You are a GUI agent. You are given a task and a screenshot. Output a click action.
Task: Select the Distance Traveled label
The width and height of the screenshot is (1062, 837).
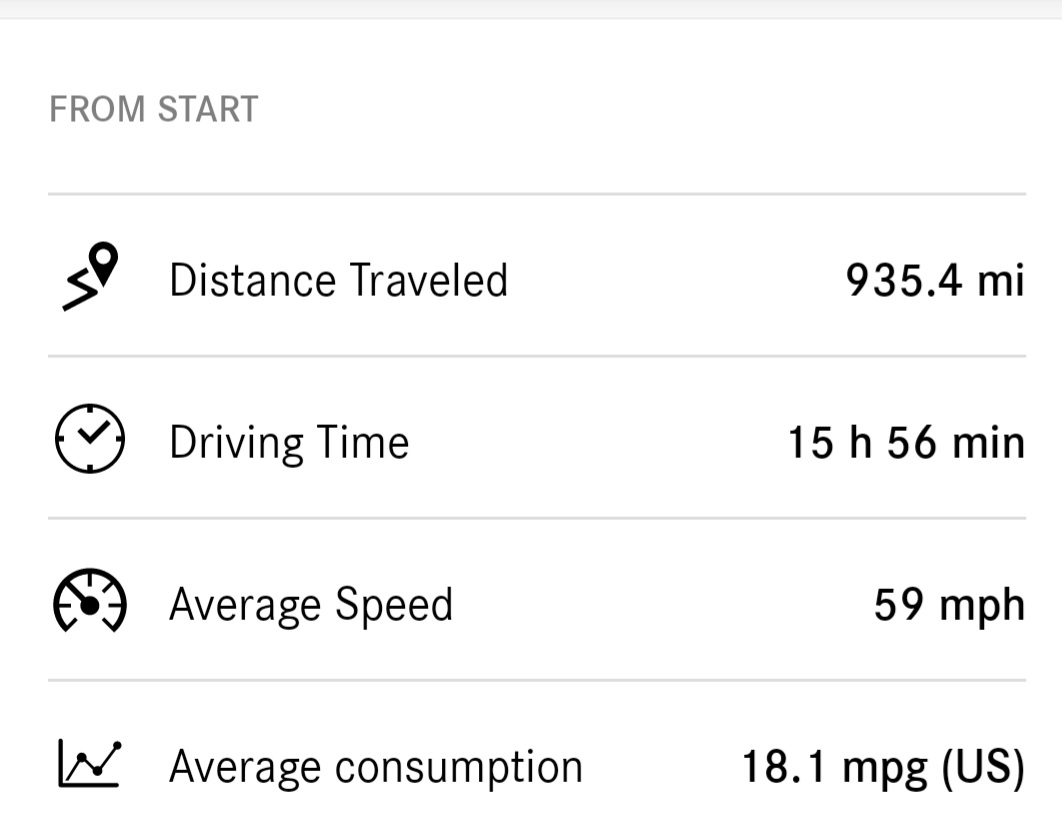coord(338,280)
